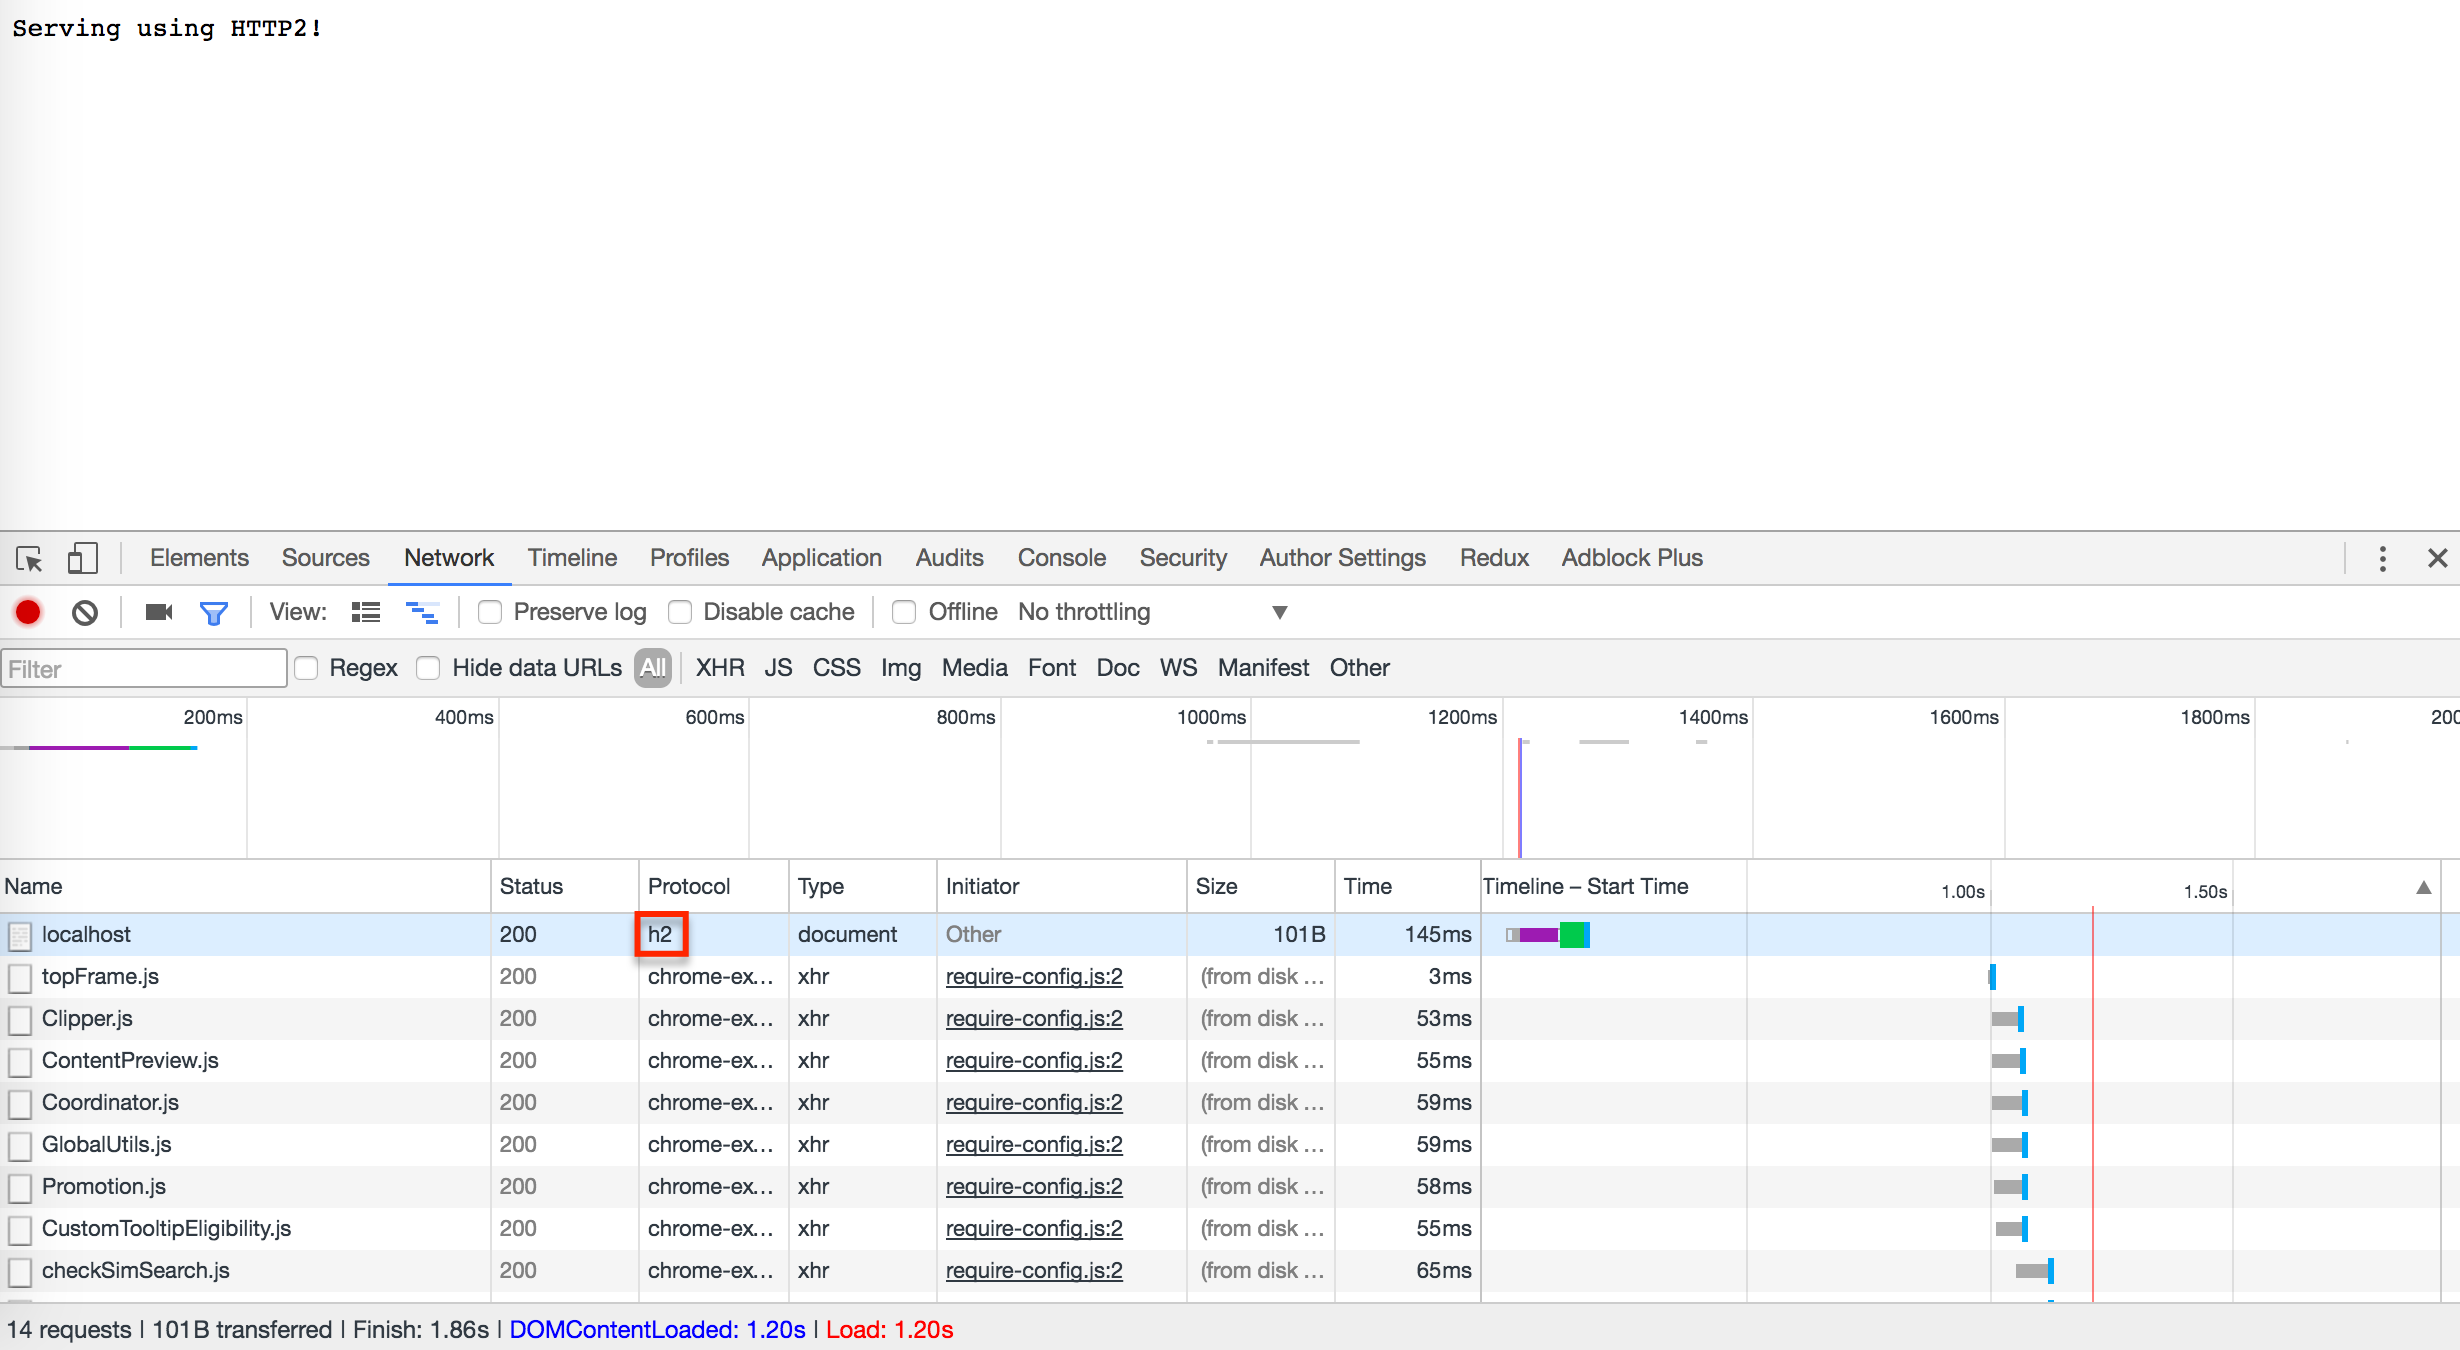This screenshot has height=1350, width=2460.
Task: Select the large request rows view icon
Action: (366, 612)
